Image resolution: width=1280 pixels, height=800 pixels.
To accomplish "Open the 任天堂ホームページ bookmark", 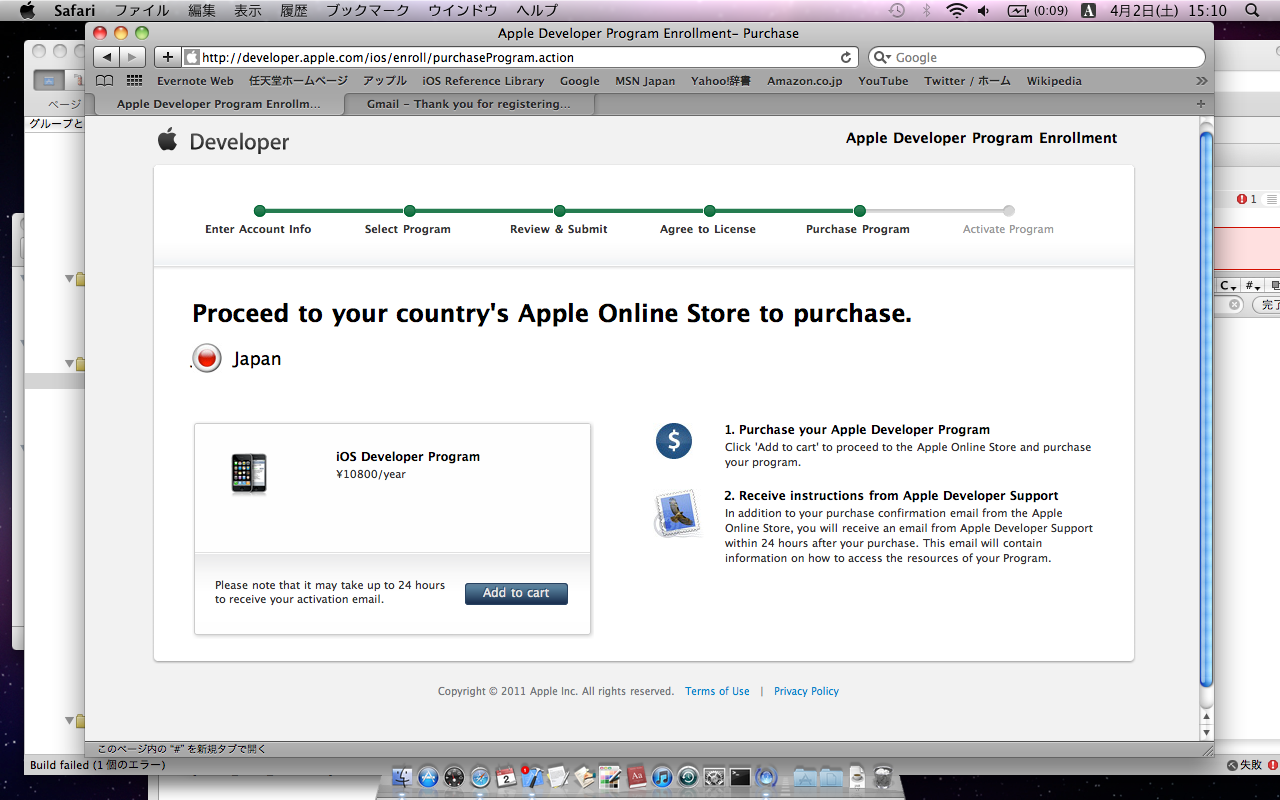I will pyautogui.click(x=298, y=81).
